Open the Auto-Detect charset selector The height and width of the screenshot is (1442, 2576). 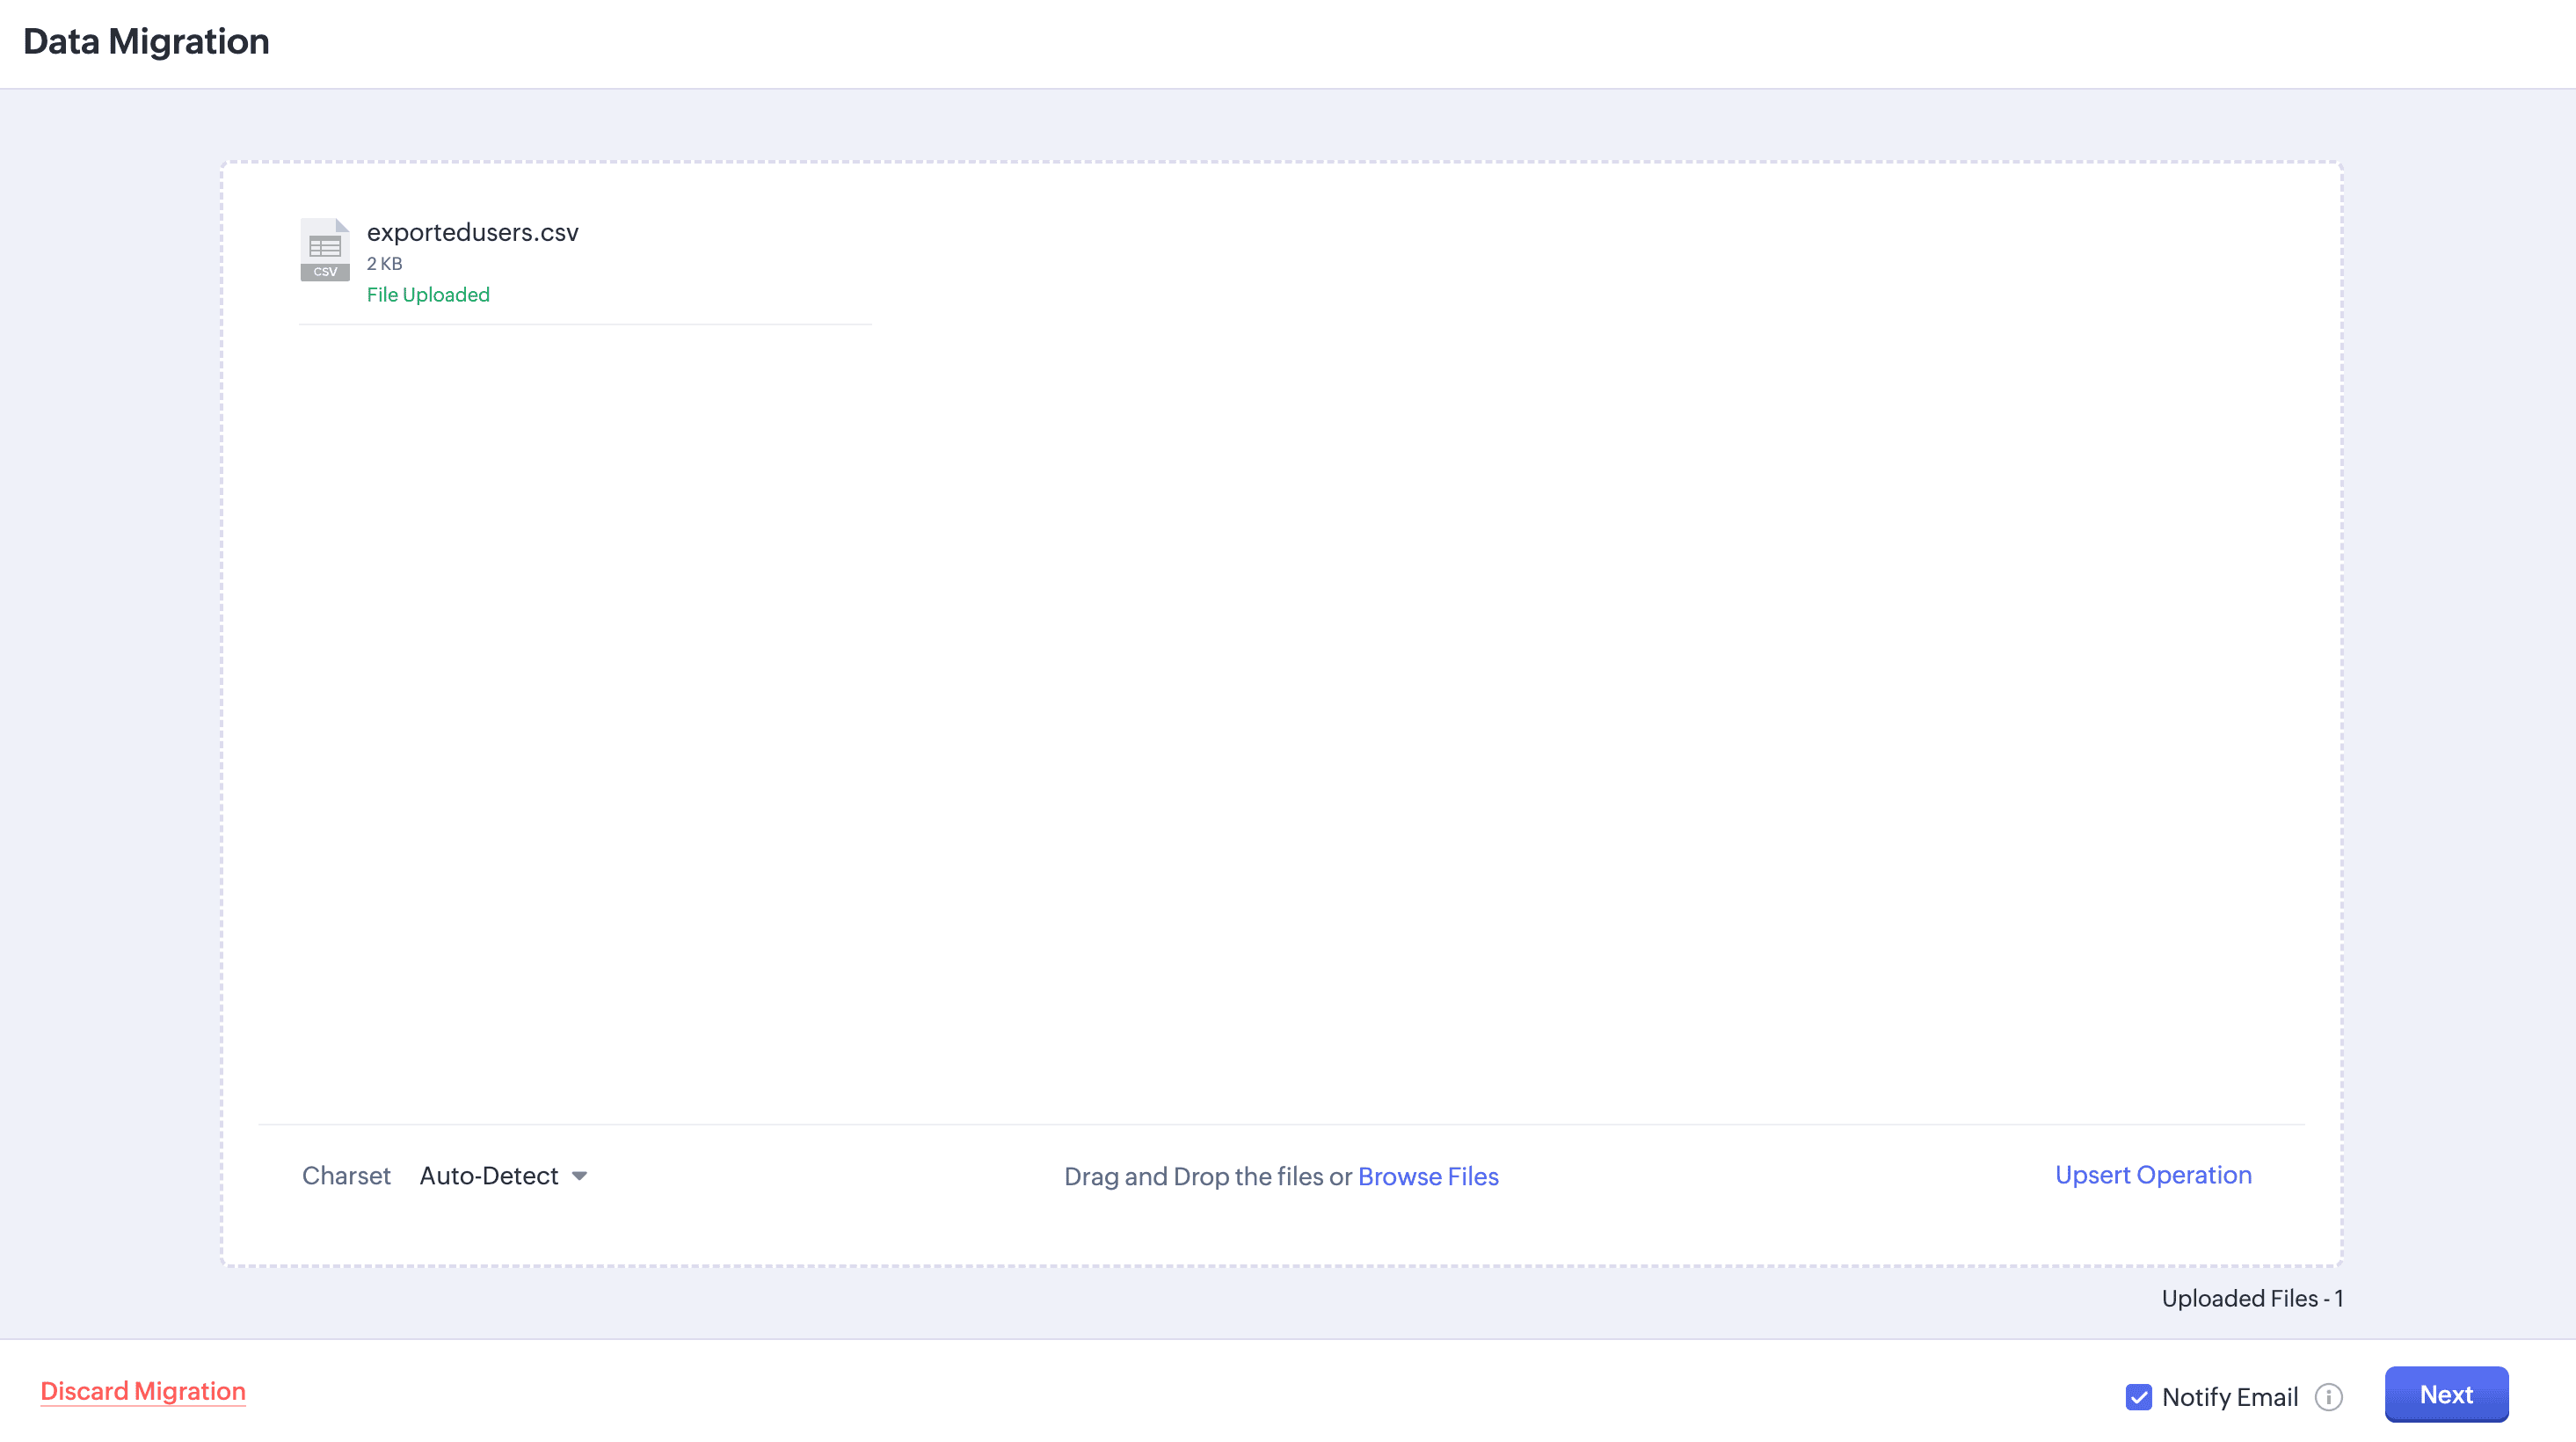489,1176
